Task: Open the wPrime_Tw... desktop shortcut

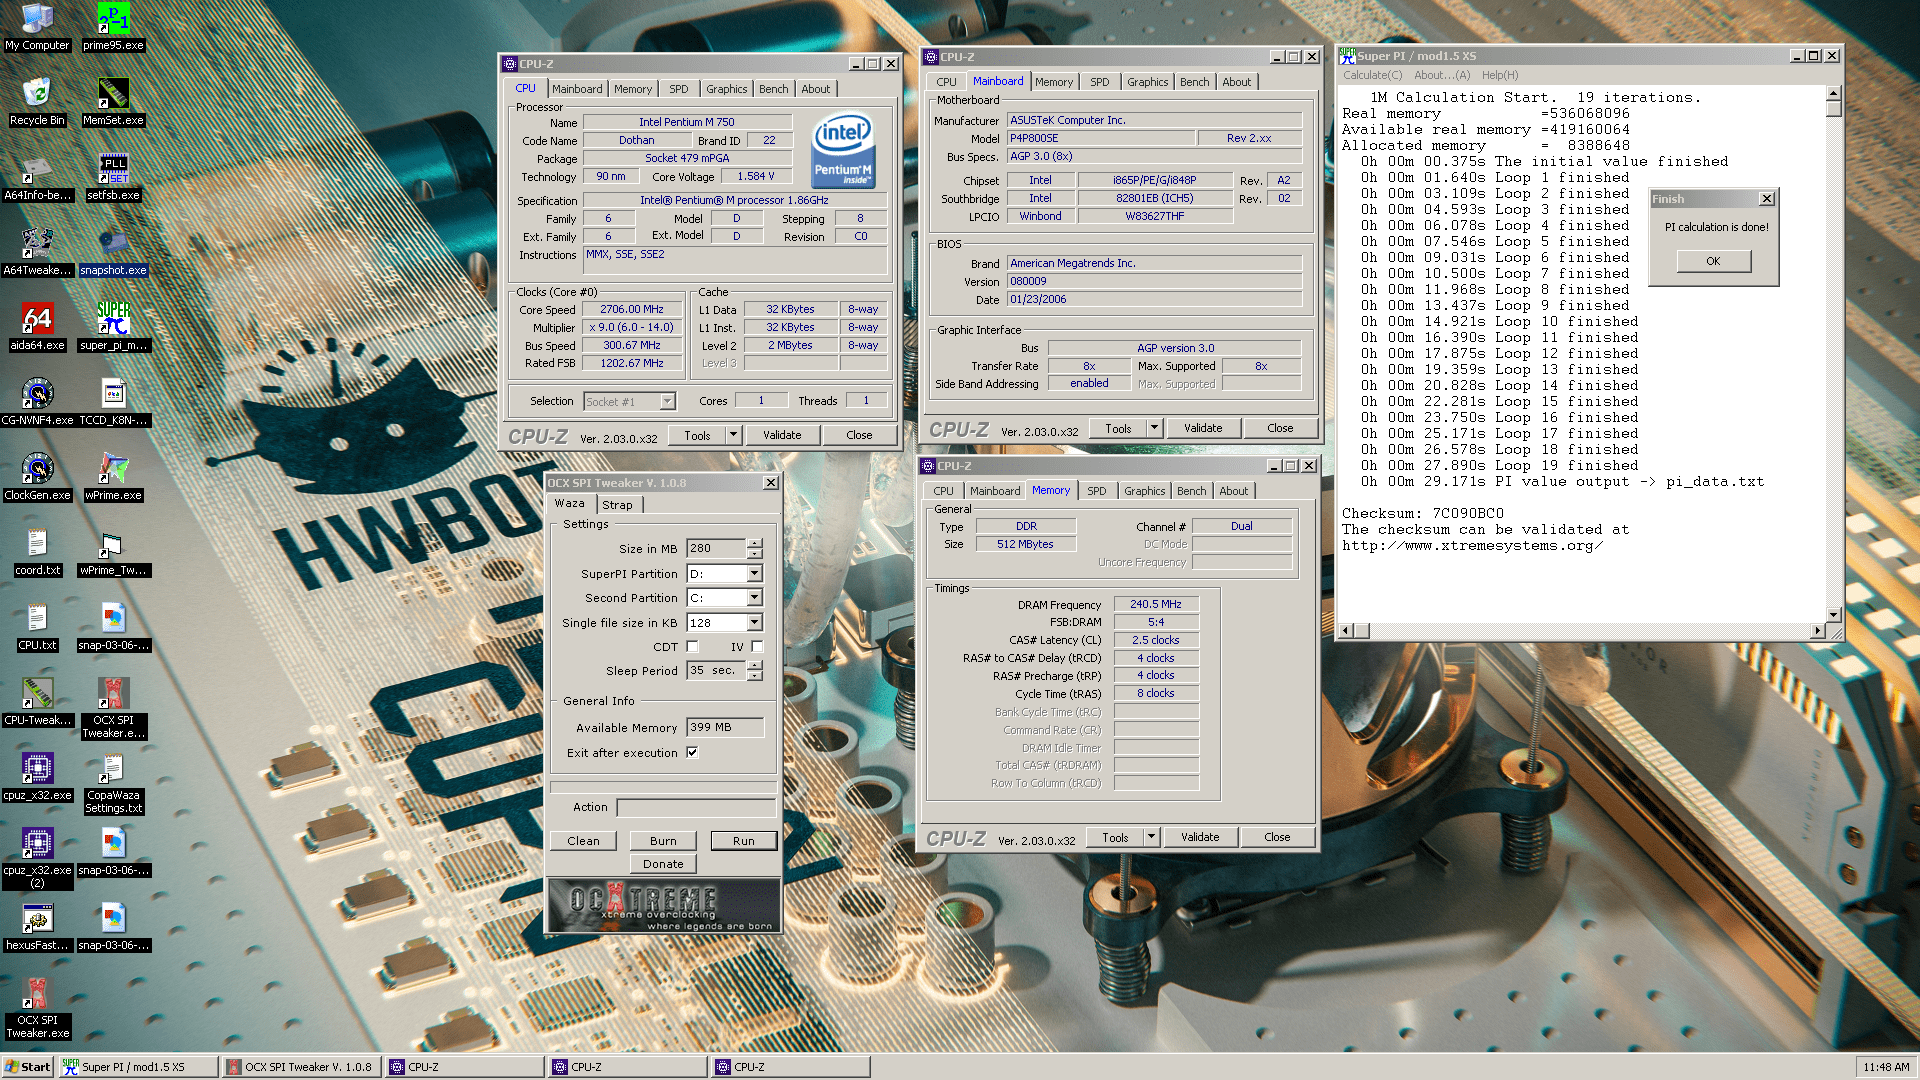Action: coord(113,552)
